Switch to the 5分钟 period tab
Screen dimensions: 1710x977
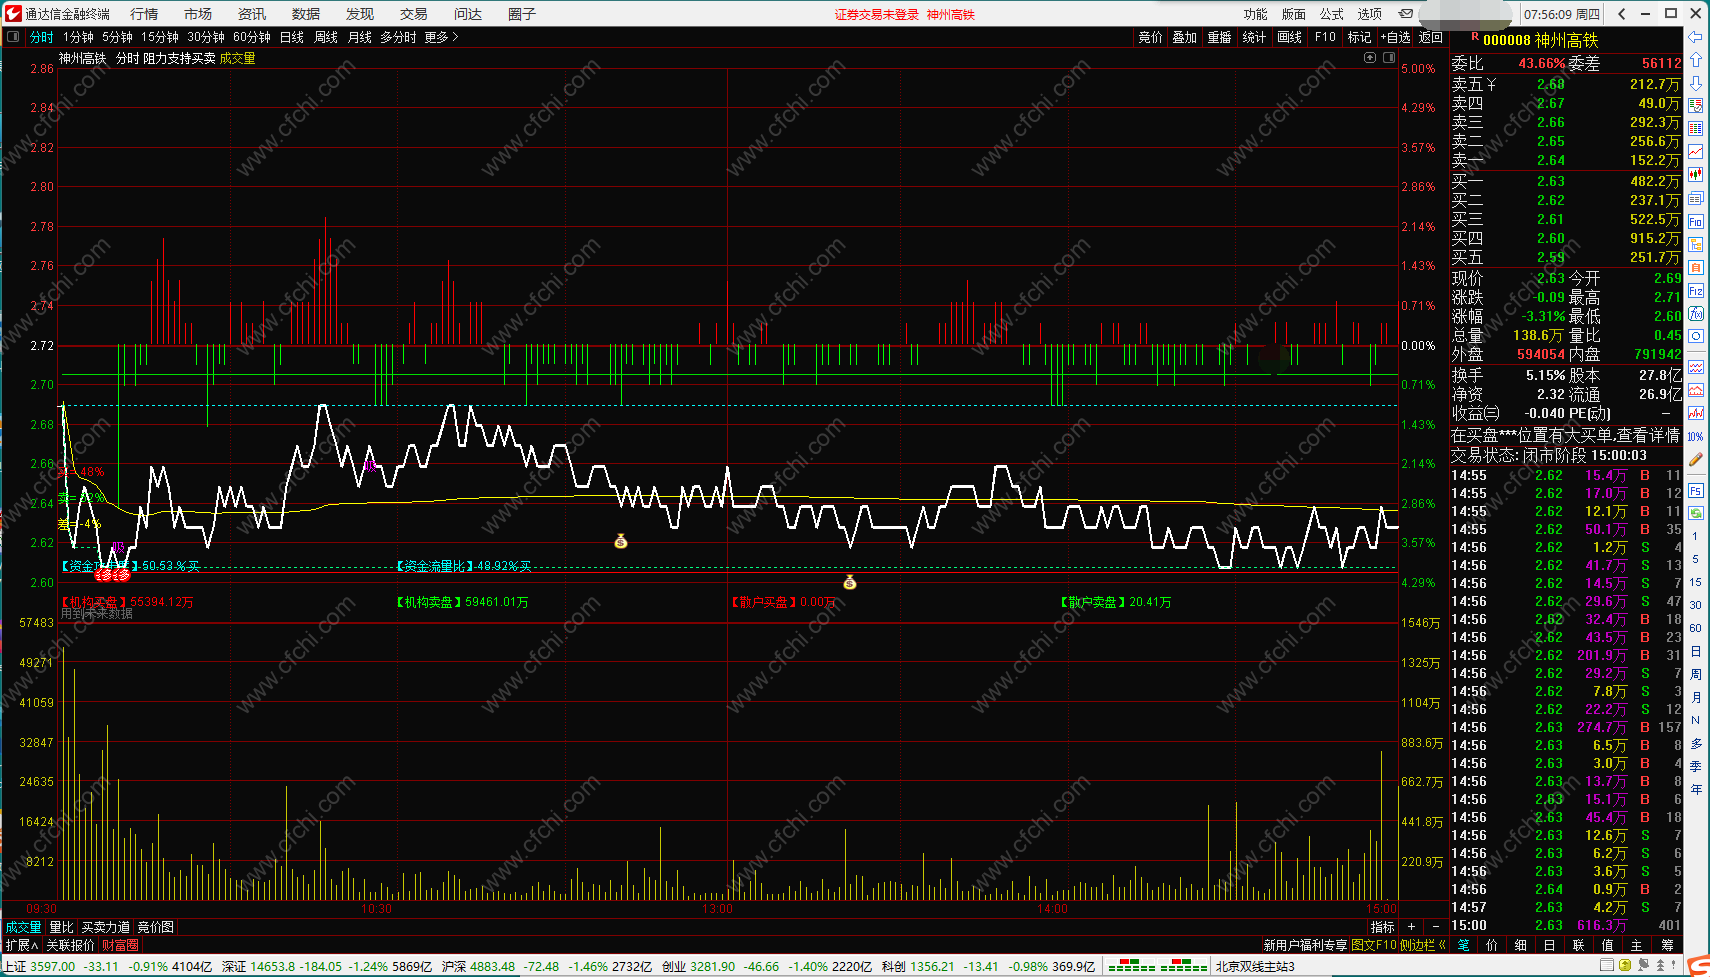tap(117, 37)
